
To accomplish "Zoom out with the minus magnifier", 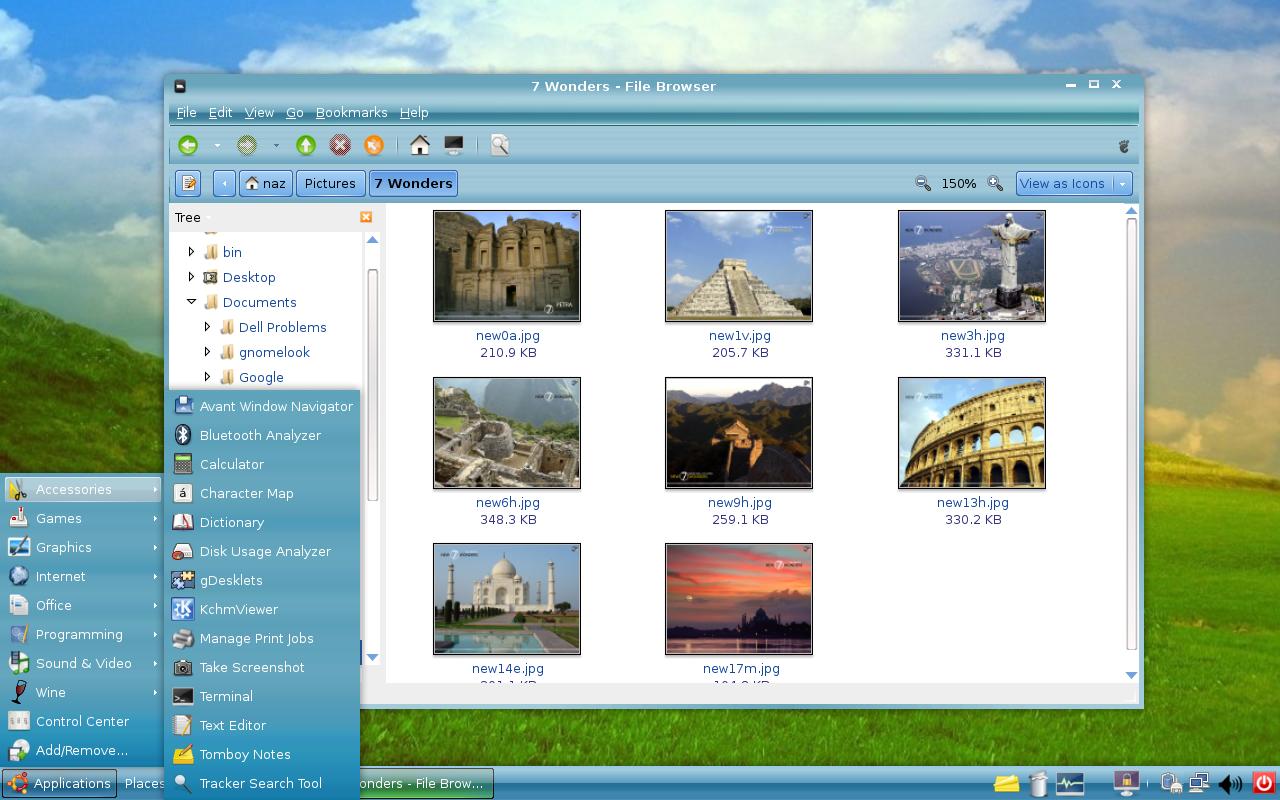I will coord(923,183).
